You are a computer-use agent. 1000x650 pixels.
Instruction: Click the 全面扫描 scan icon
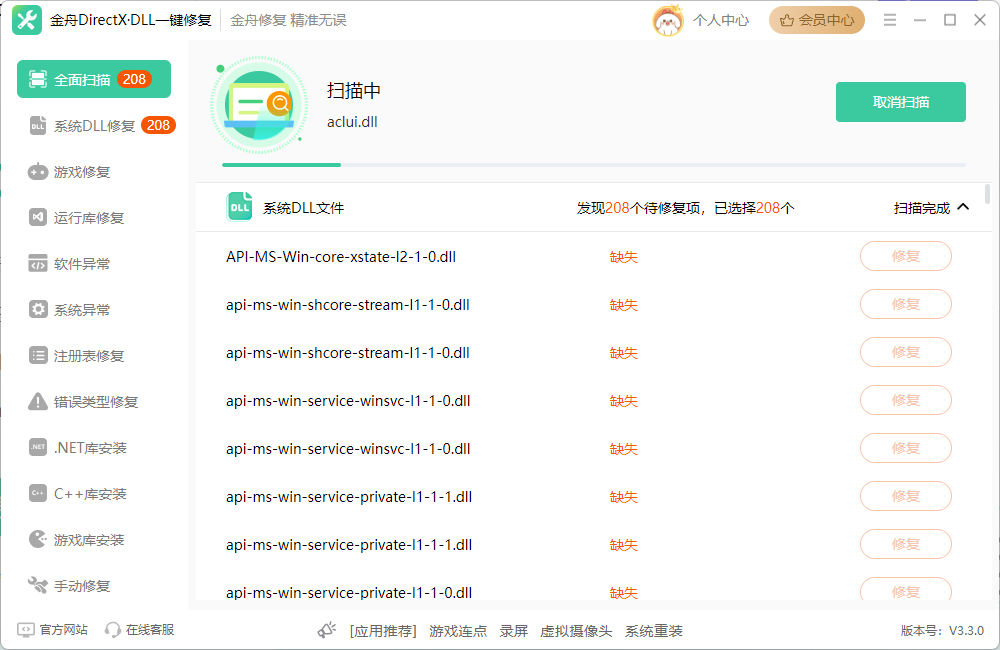coord(38,79)
